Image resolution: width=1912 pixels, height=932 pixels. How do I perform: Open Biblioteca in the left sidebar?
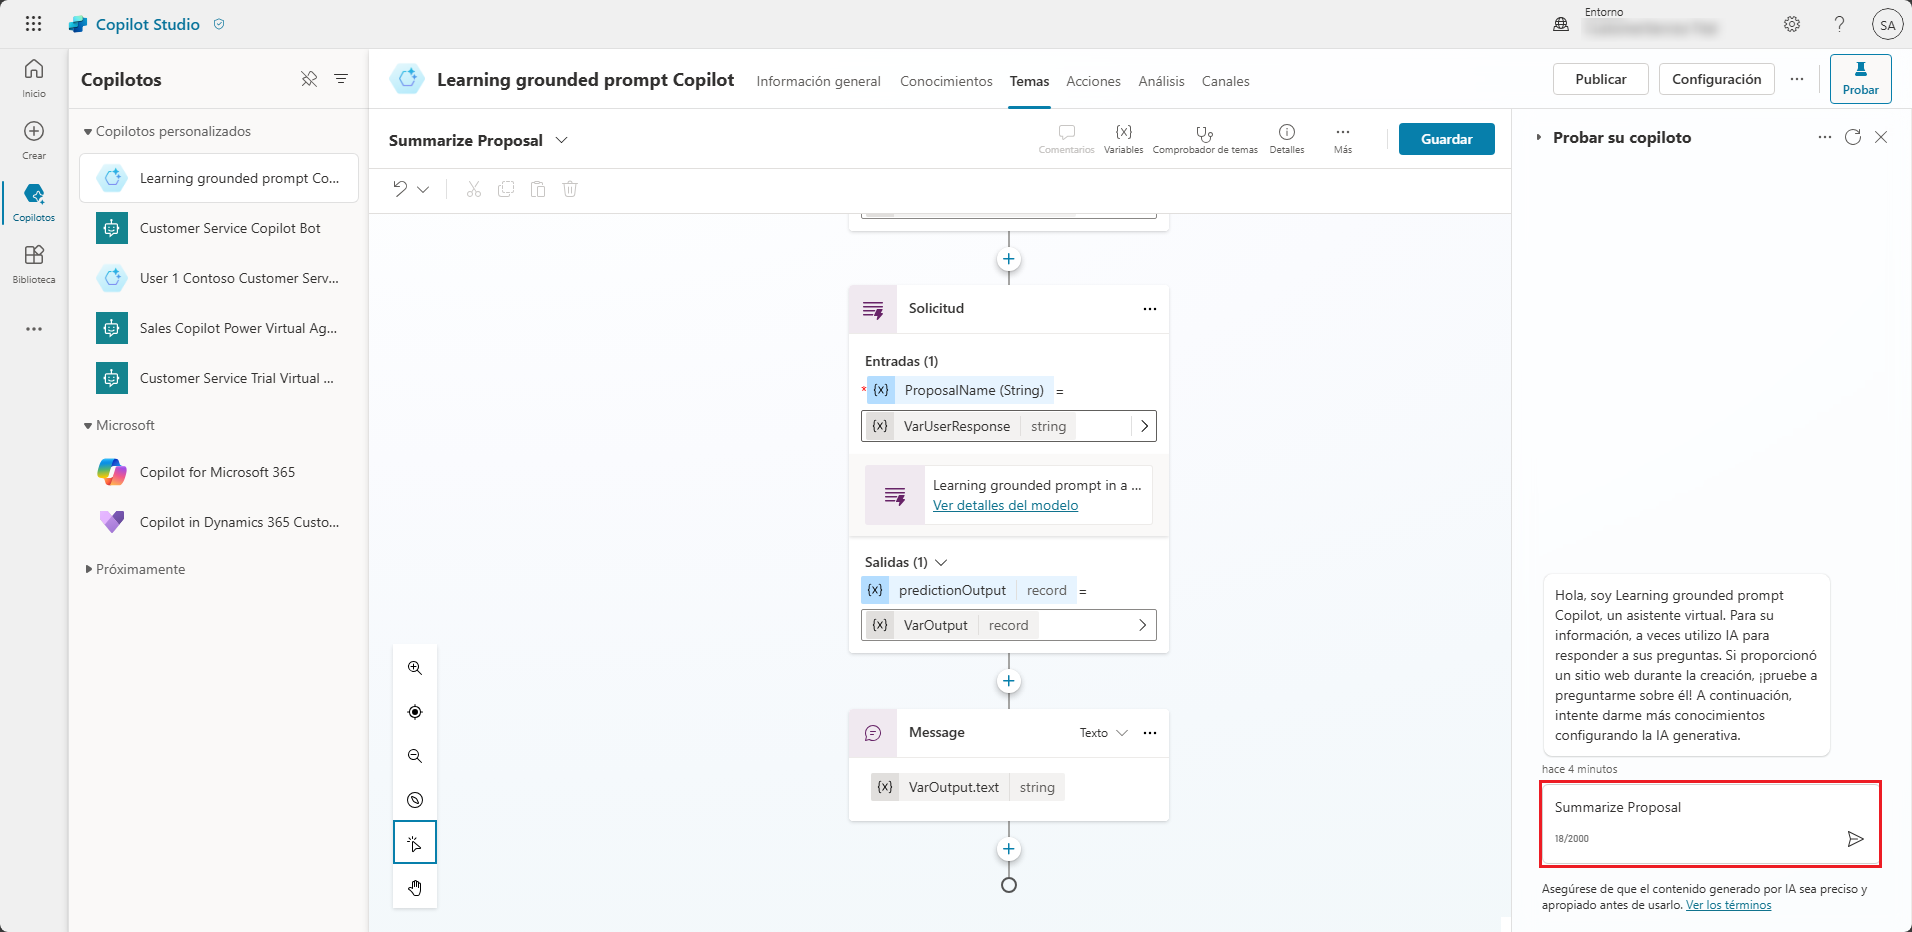[34, 264]
